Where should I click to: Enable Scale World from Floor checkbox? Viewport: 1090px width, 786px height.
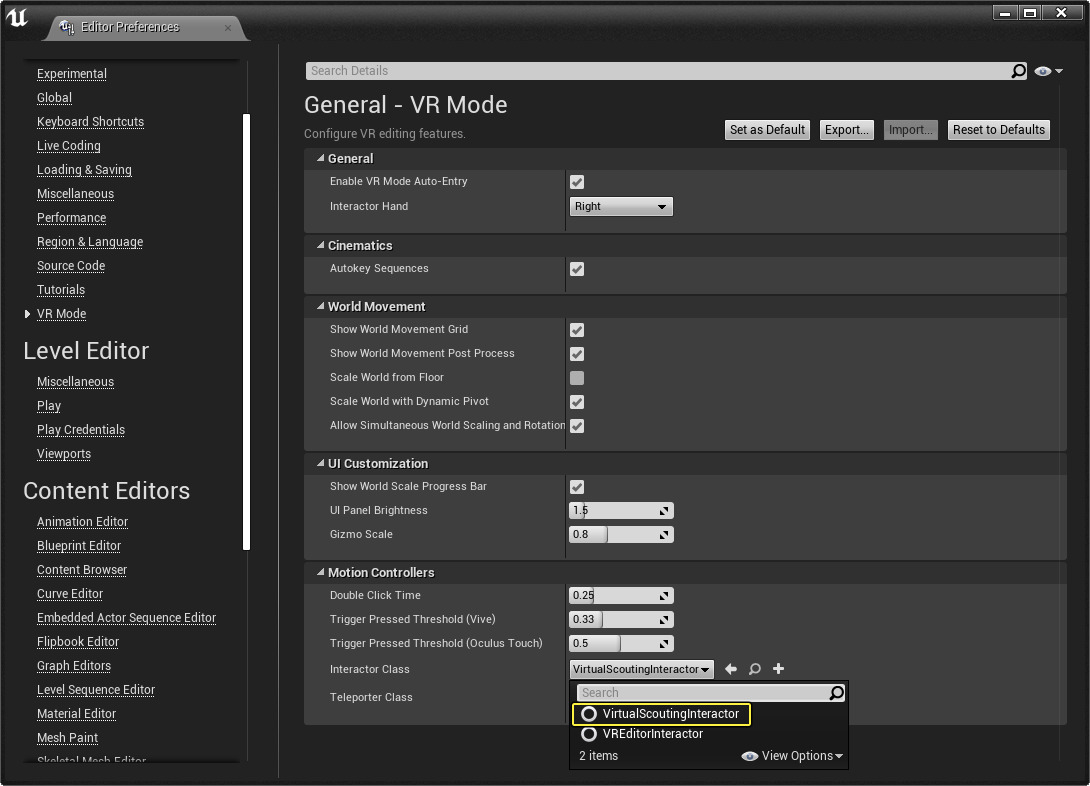click(x=577, y=378)
